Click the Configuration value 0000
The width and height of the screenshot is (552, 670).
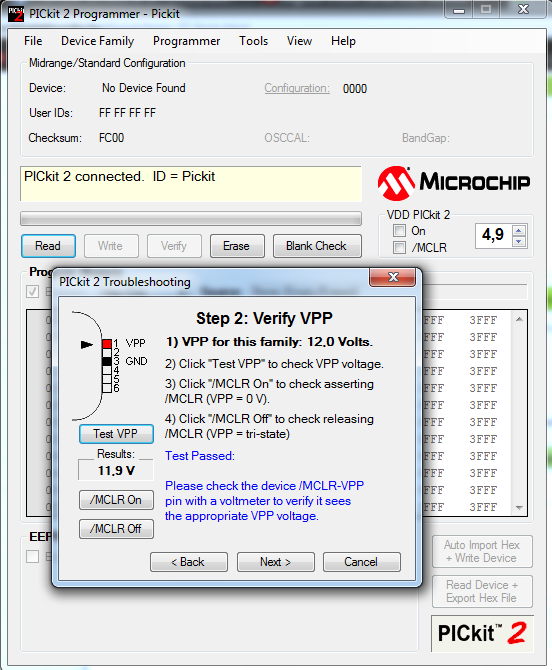point(355,89)
